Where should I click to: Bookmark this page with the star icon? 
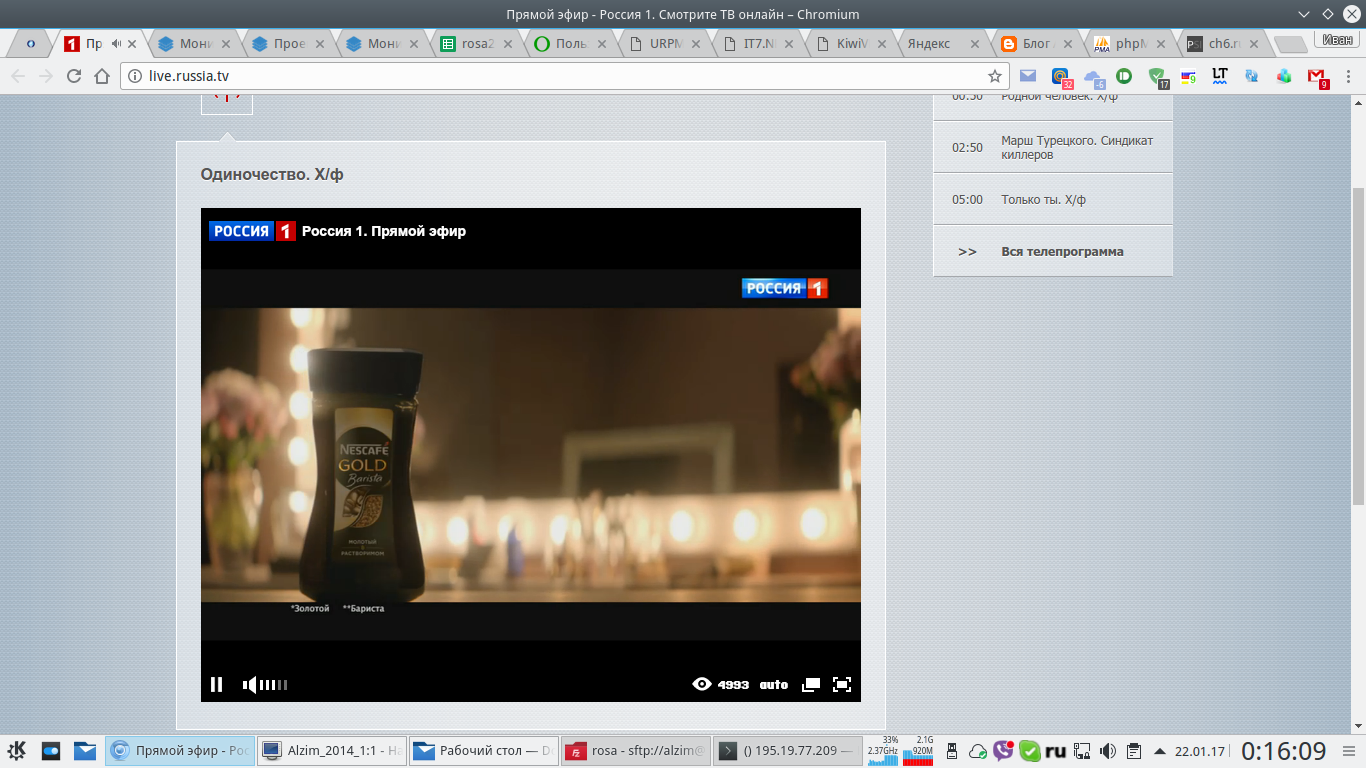(x=994, y=76)
